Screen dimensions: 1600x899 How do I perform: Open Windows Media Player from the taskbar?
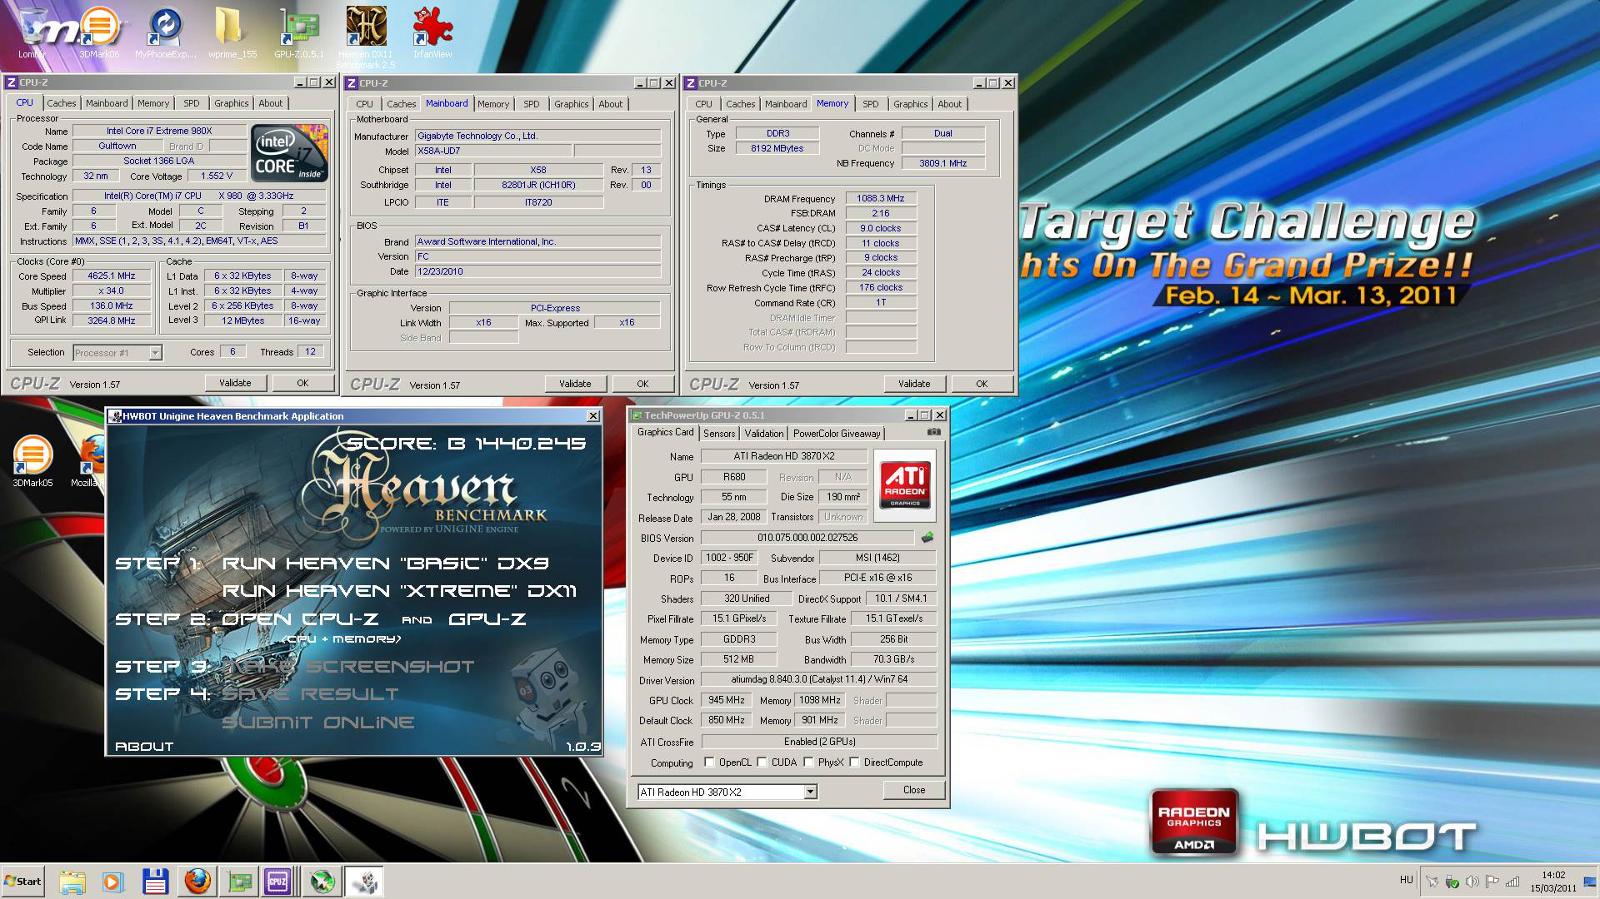[112, 882]
